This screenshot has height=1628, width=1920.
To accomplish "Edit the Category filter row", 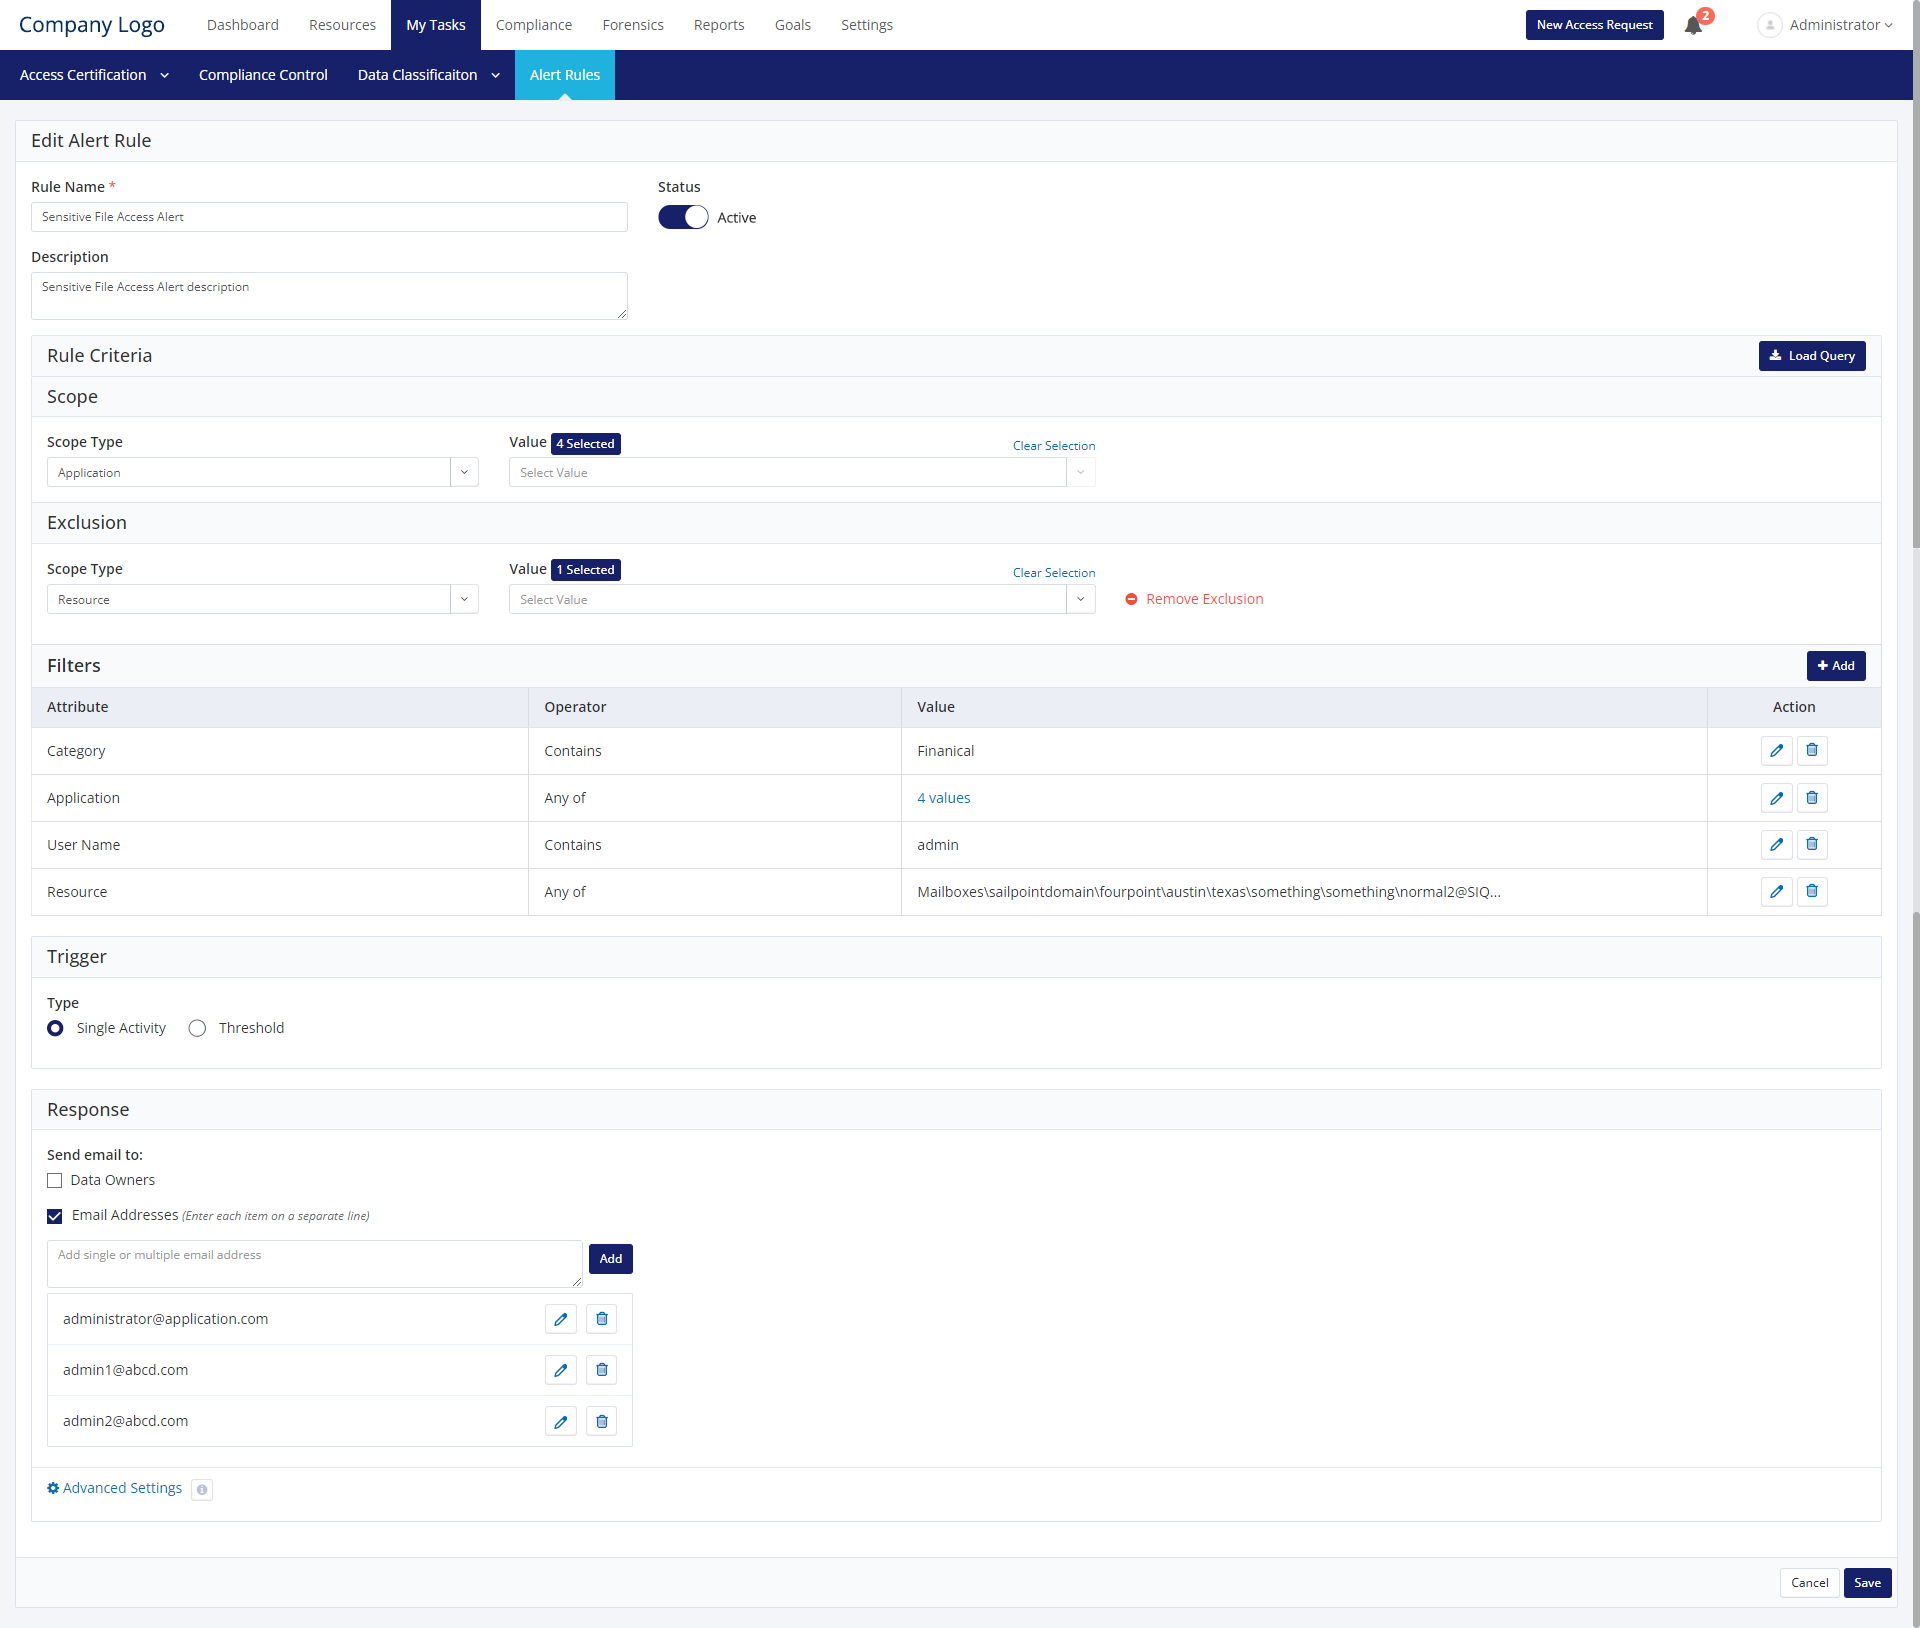I will point(1776,751).
